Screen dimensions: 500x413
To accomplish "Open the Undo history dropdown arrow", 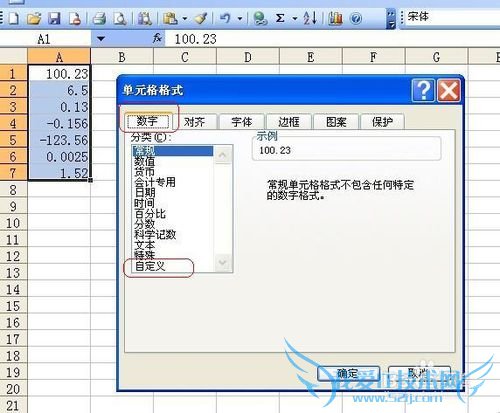I will coord(240,18).
